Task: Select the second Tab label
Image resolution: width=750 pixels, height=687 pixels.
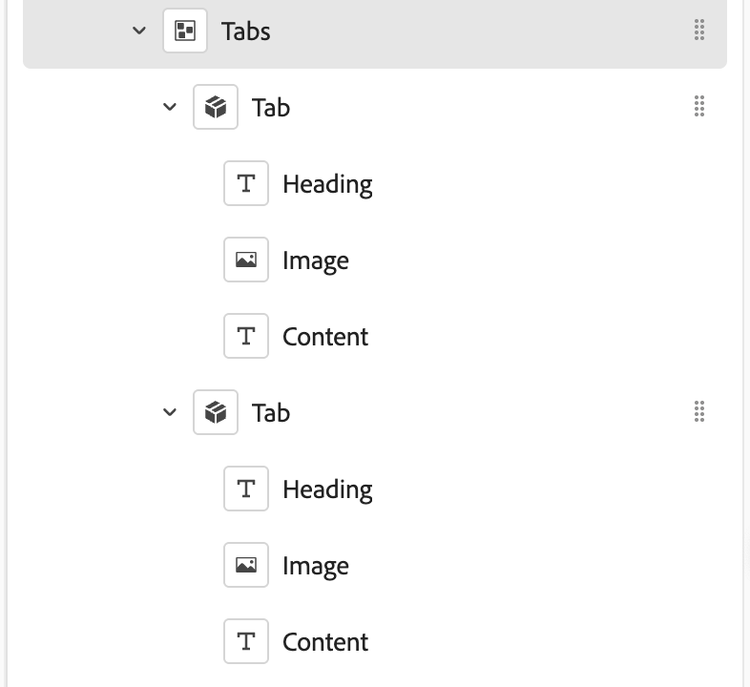Action: 271,412
